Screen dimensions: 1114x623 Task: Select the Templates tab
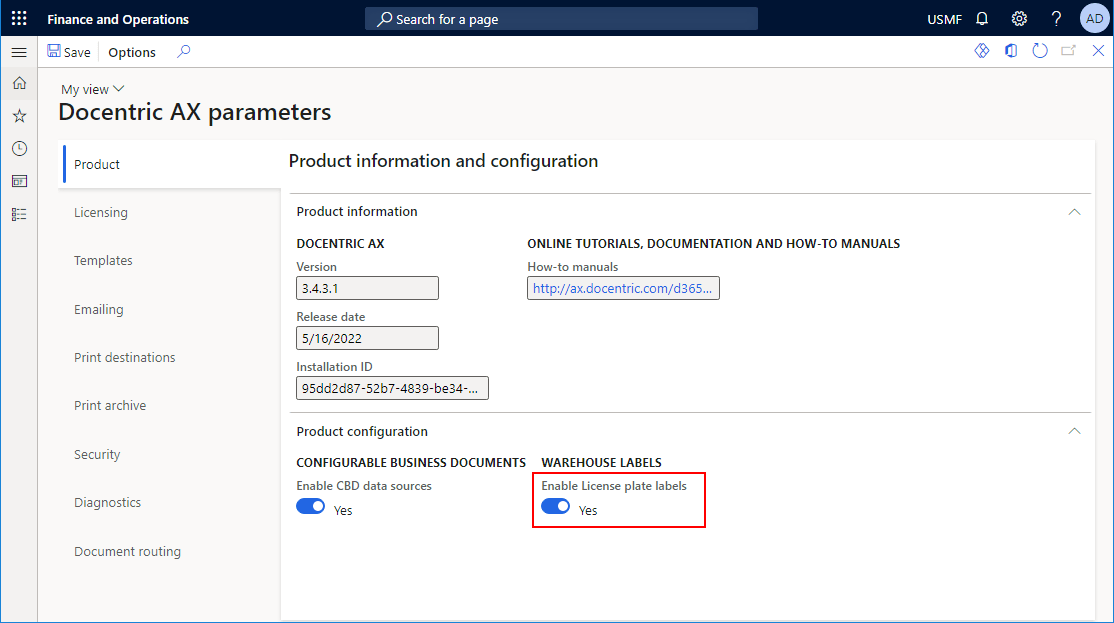(x=171, y=261)
